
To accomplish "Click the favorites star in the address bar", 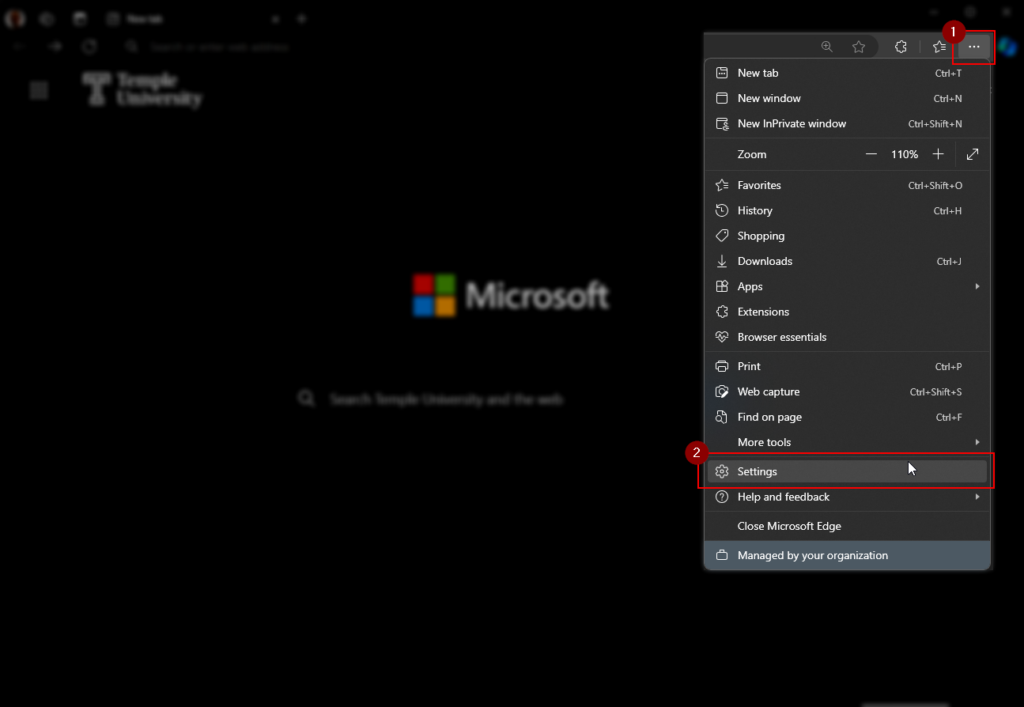I will (858, 47).
